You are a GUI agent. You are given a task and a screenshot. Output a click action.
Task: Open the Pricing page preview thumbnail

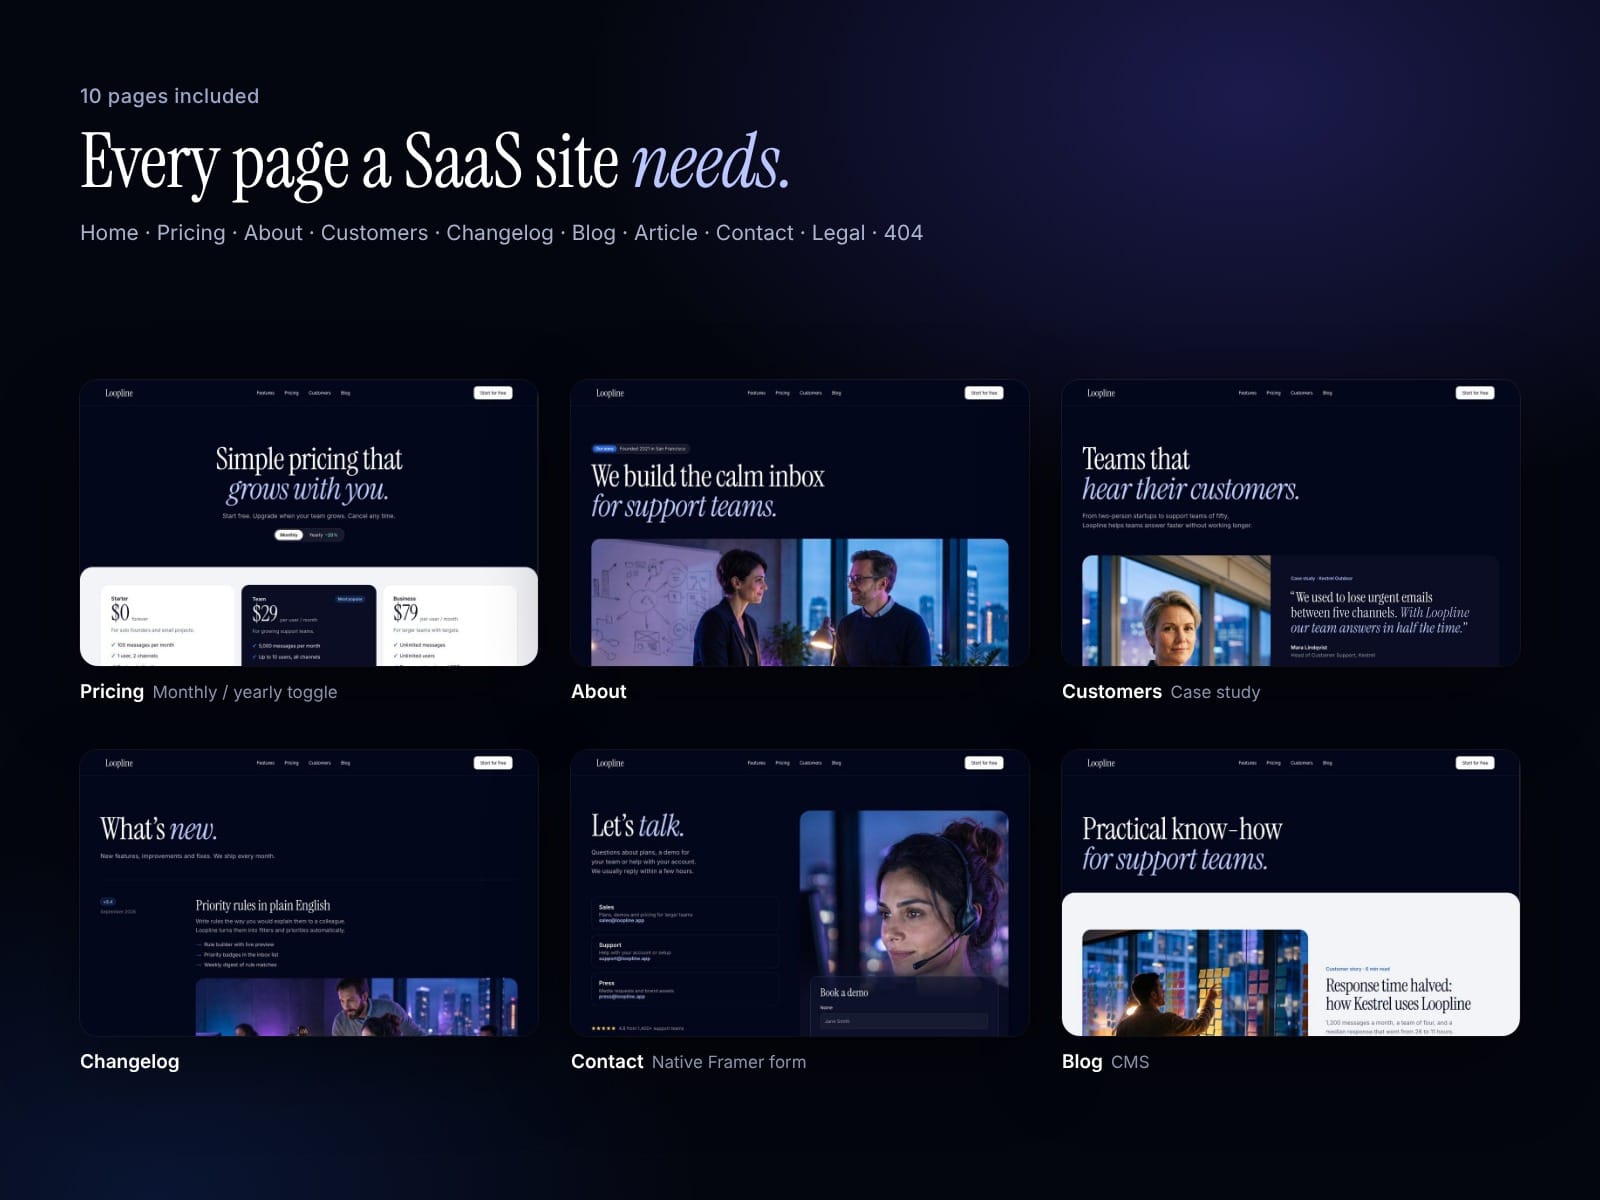point(309,523)
